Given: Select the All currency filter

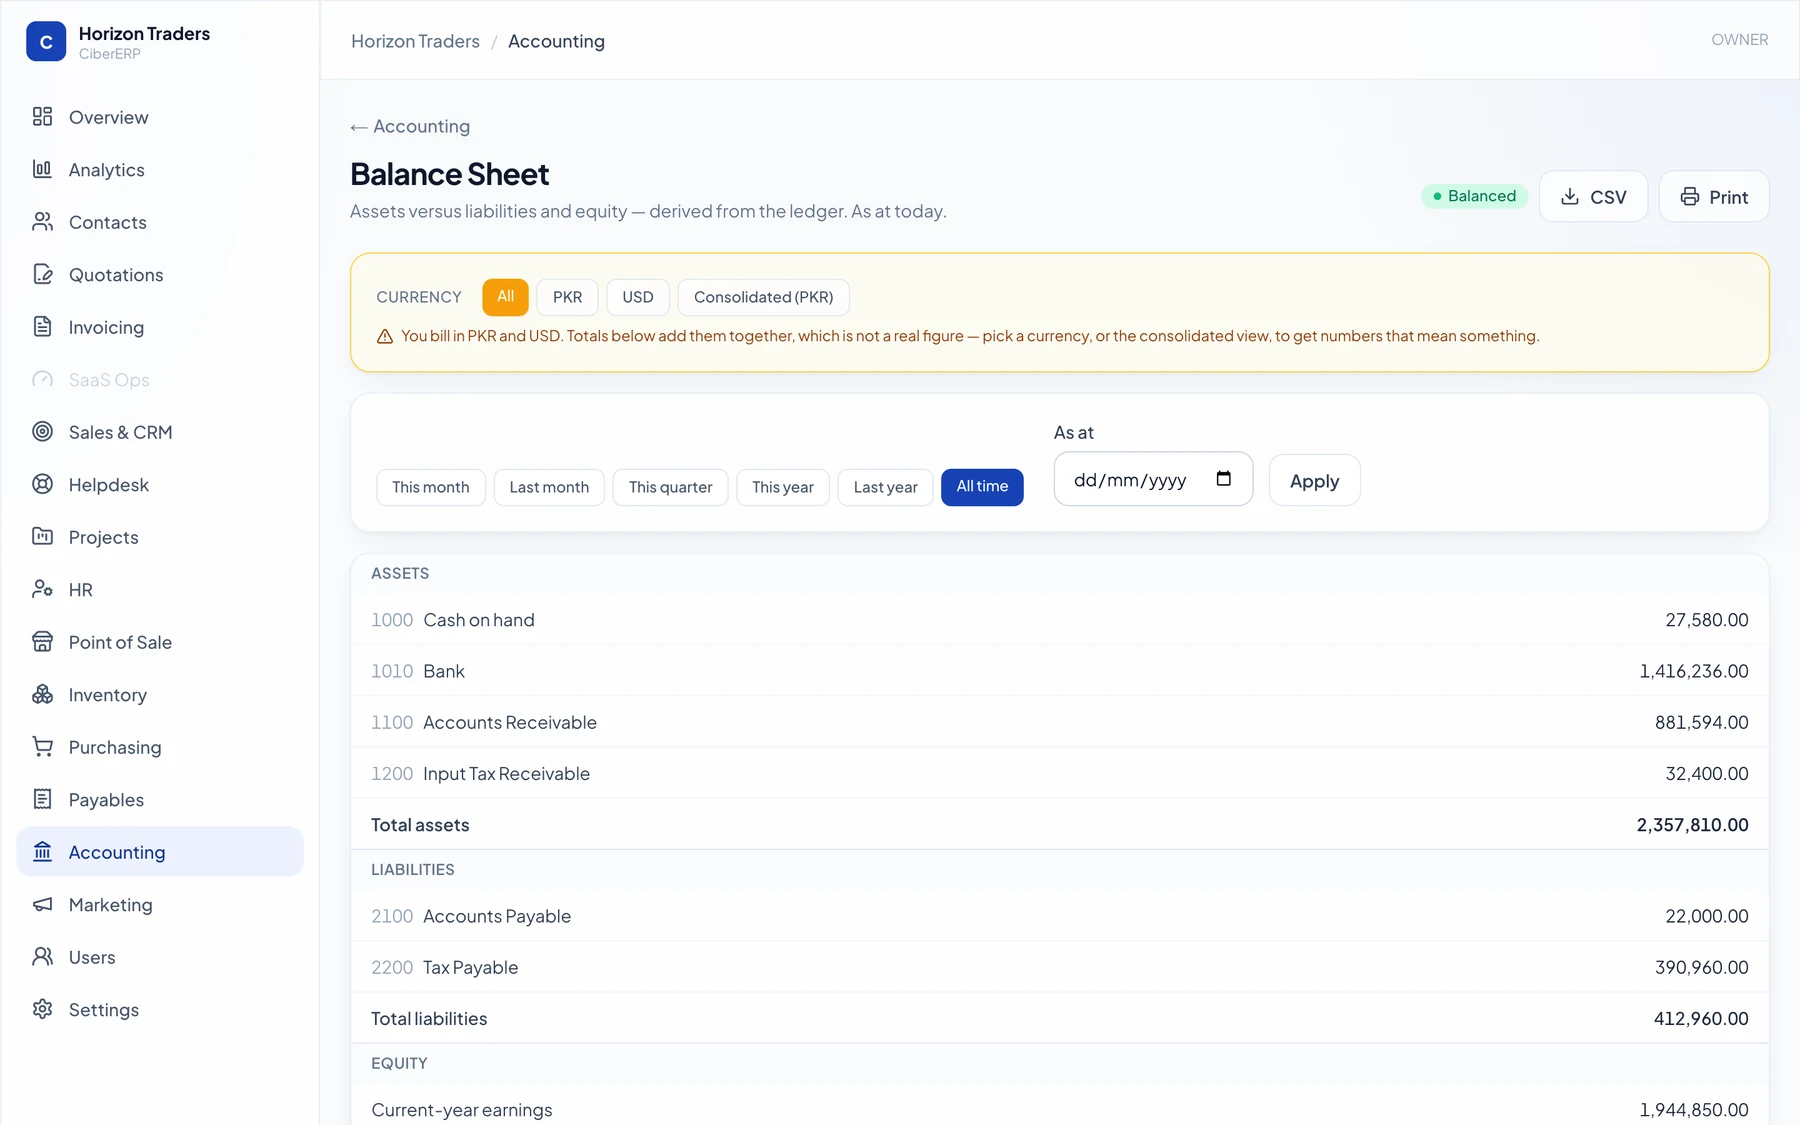Looking at the screenshot, I should [505, 297].
